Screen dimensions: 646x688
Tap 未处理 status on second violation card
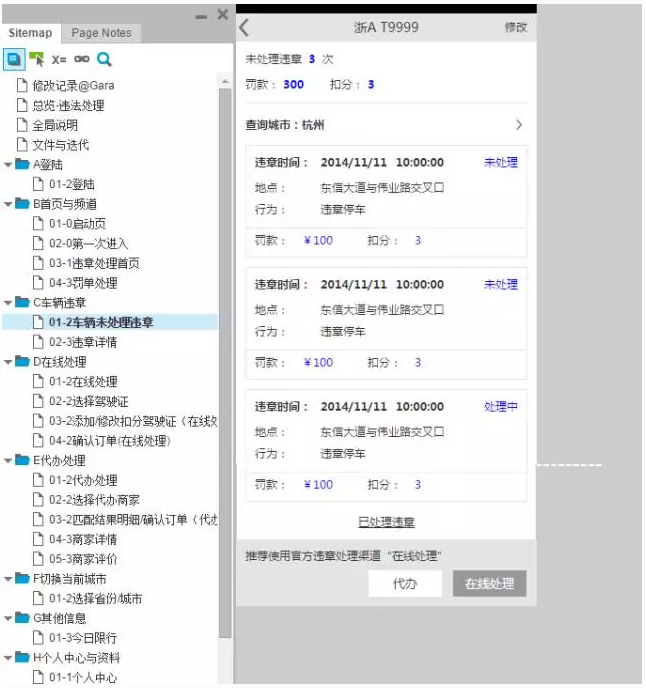(501, 284)
